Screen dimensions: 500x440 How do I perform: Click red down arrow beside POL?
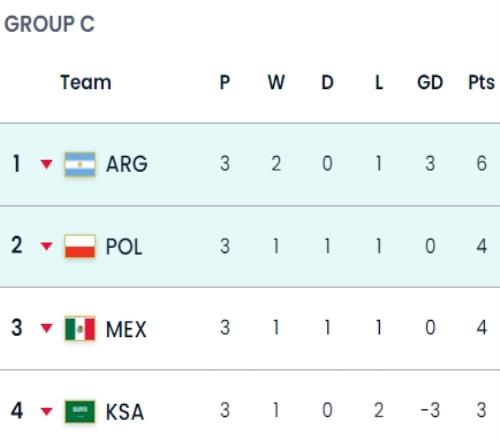pyautogui.click(x=46, y=246)
